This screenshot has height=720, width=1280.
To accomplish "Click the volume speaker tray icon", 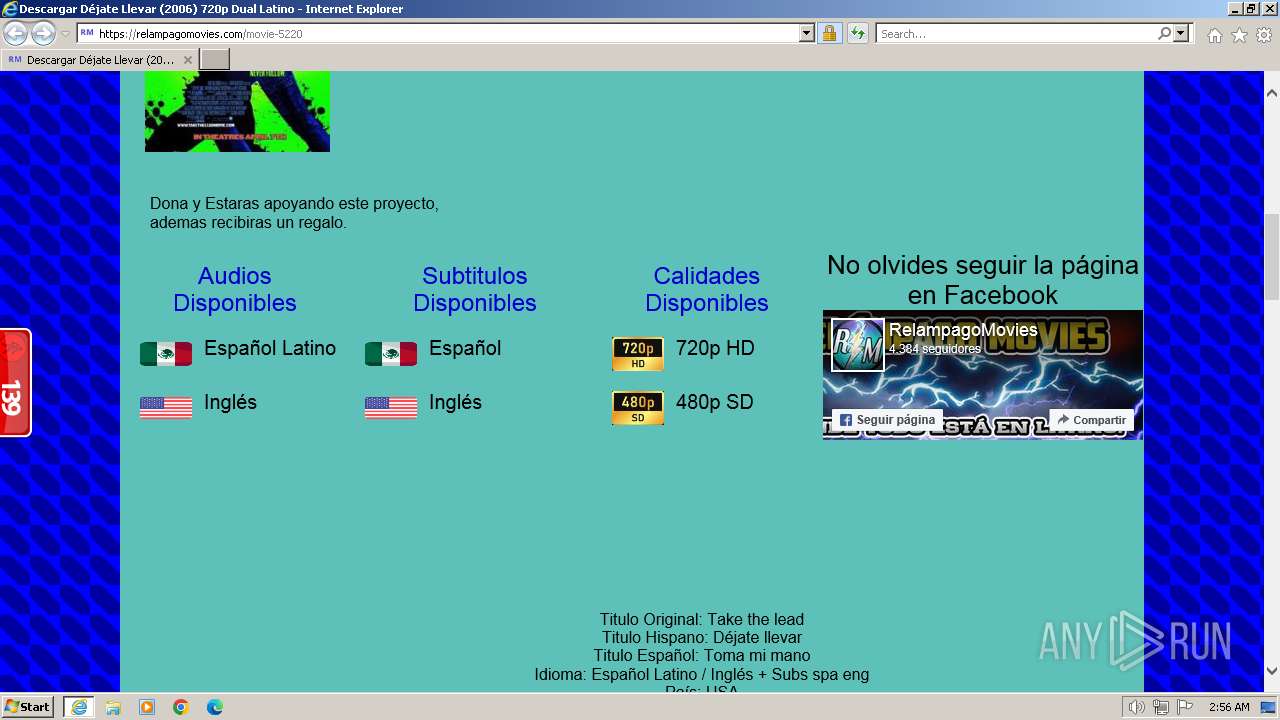I will pos(1137,707).
